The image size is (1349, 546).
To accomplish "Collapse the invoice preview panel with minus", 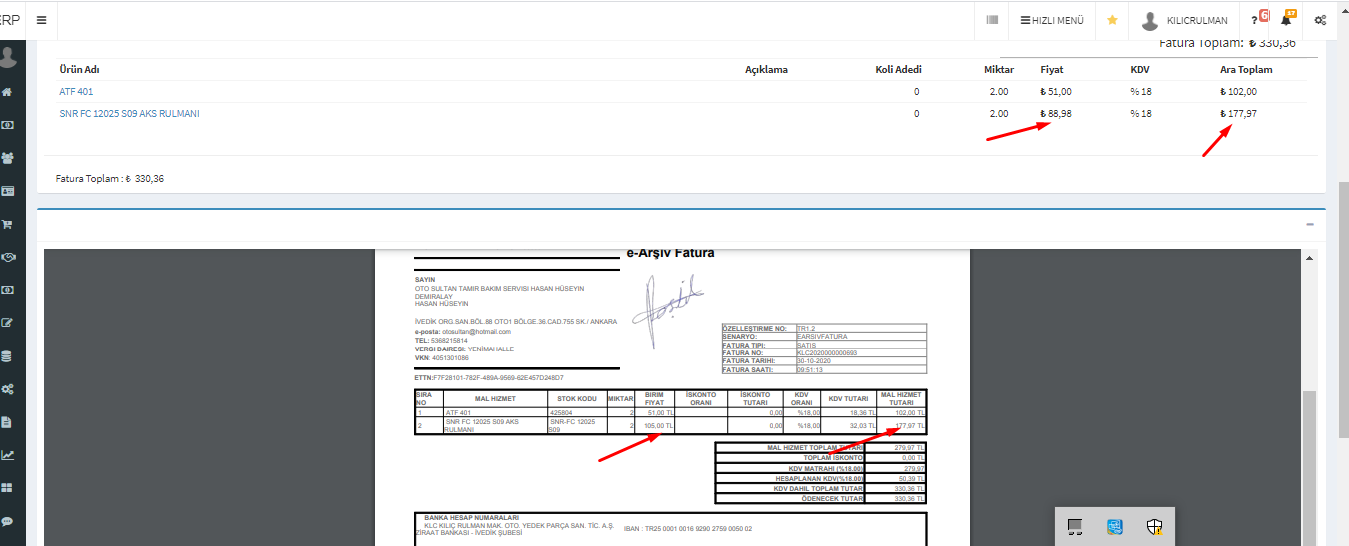I will click(1309, 225).
